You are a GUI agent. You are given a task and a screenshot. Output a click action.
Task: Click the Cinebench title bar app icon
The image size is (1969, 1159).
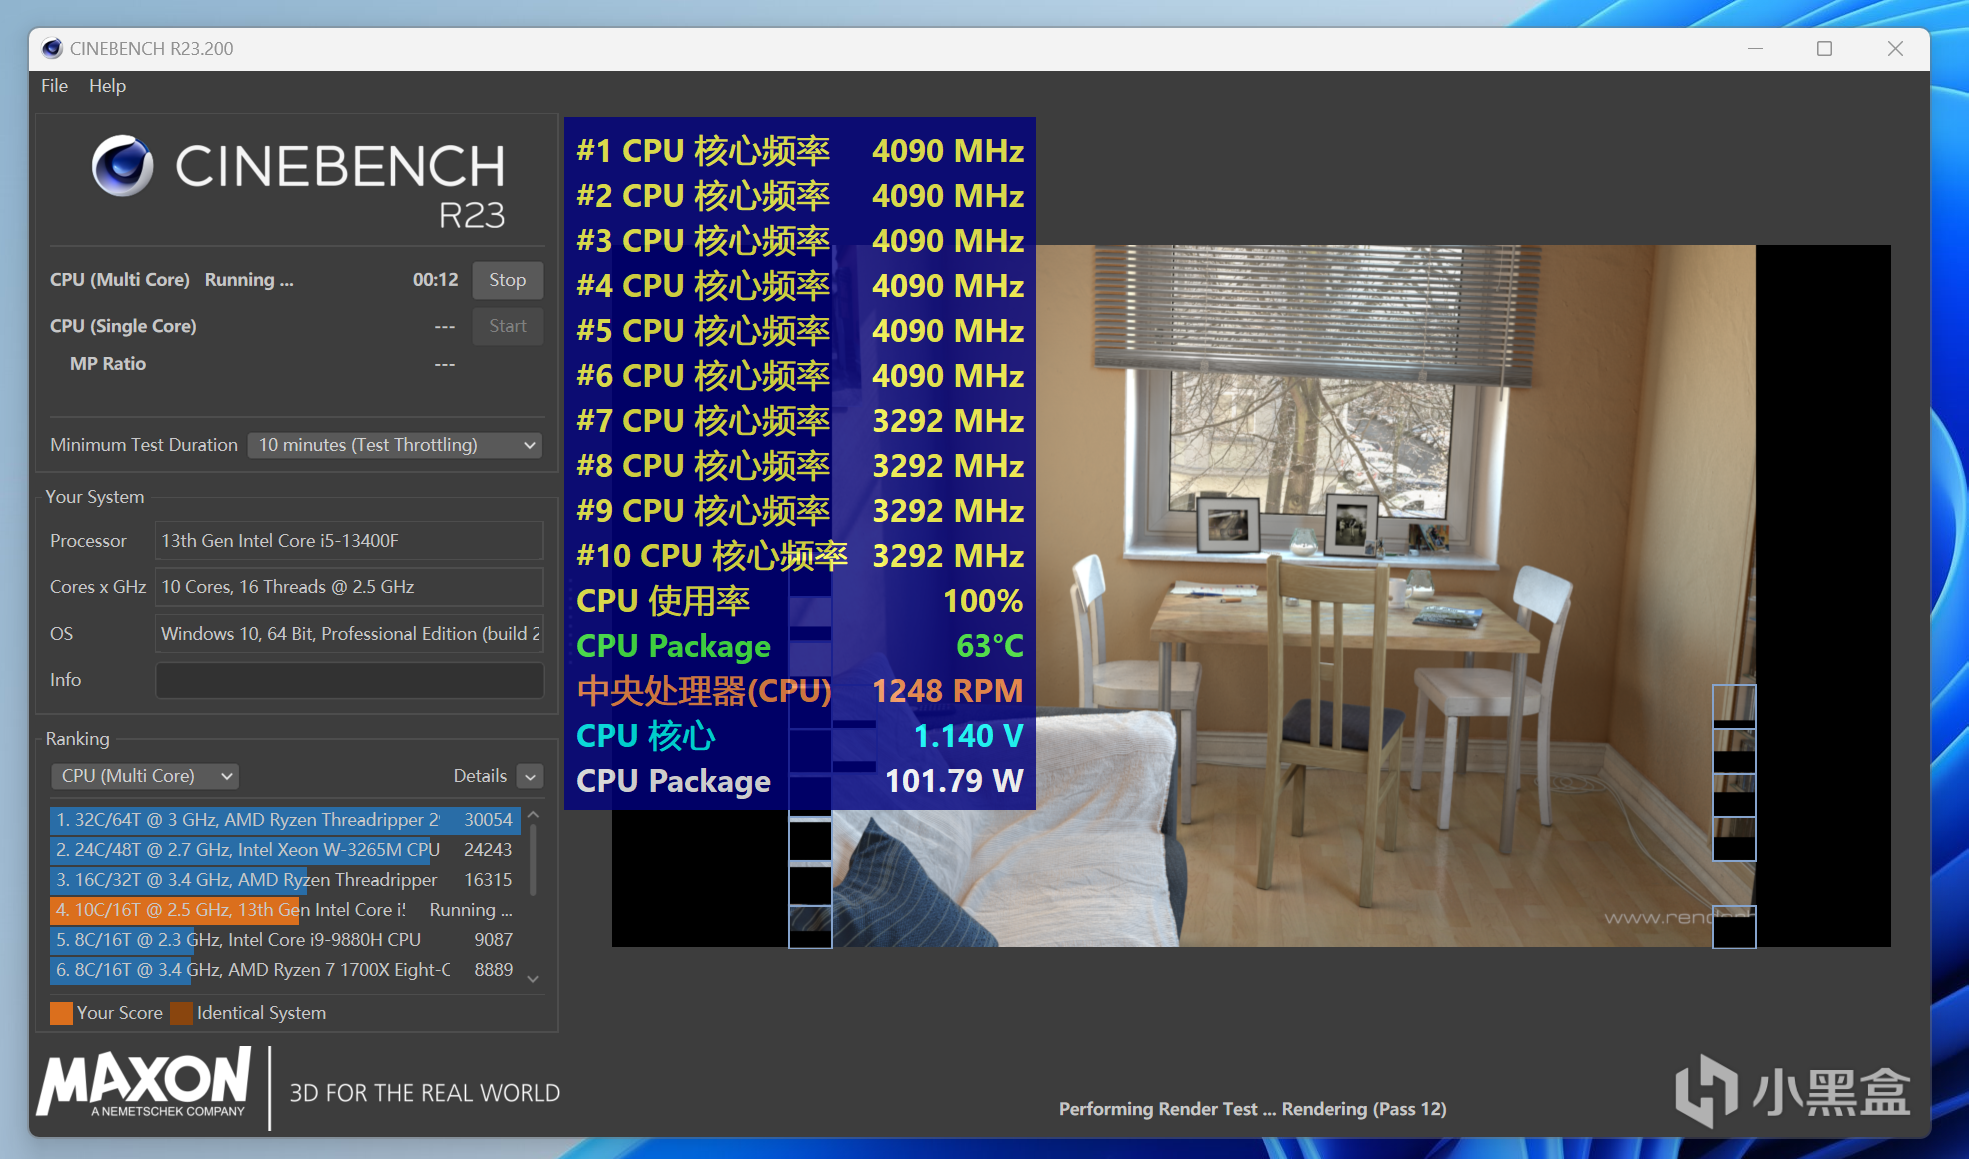[52, 48]
